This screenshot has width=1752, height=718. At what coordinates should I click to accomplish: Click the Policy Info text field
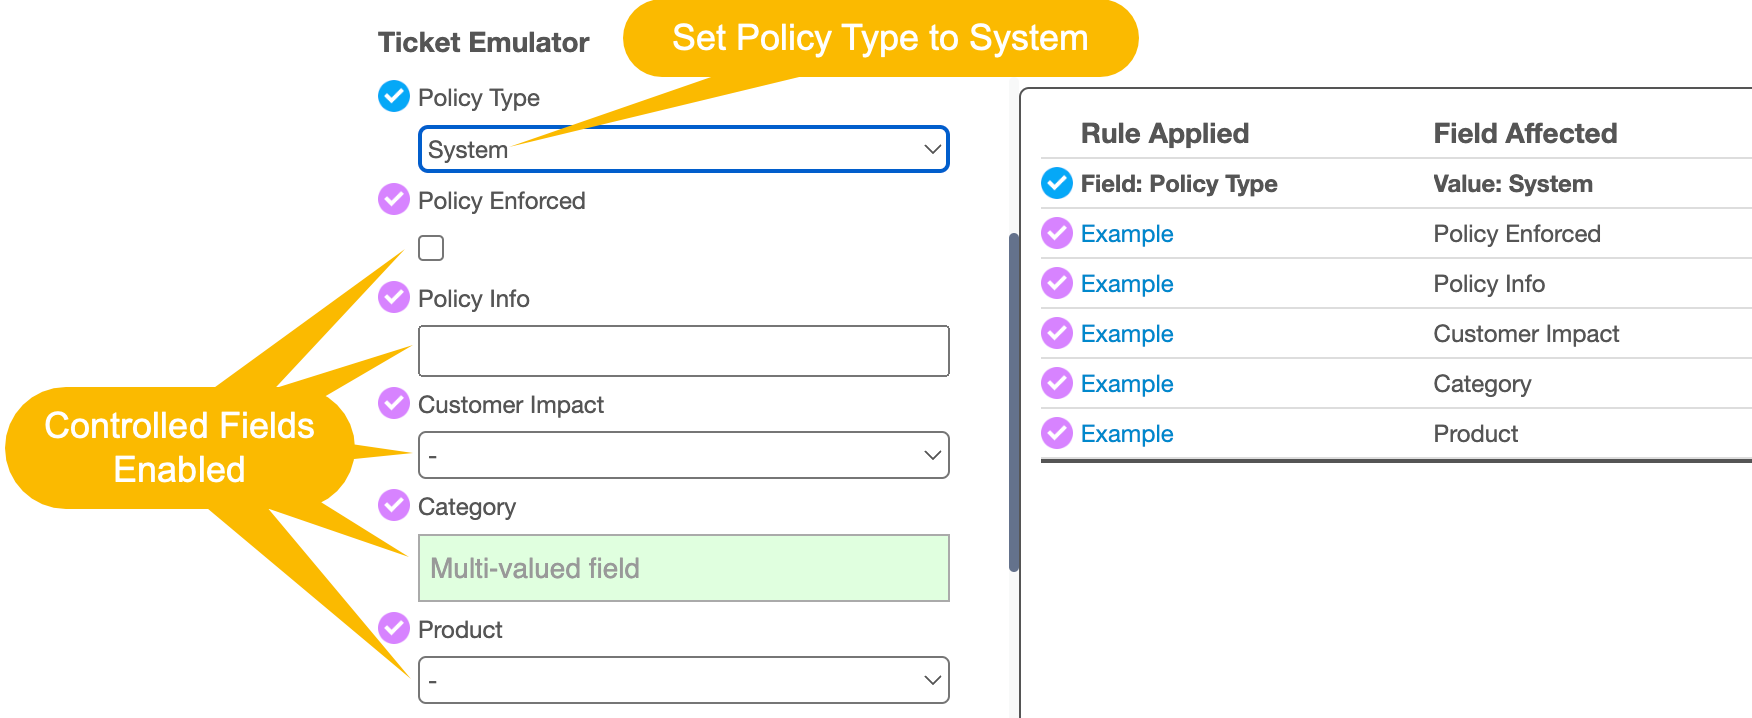tap(684, 351)
